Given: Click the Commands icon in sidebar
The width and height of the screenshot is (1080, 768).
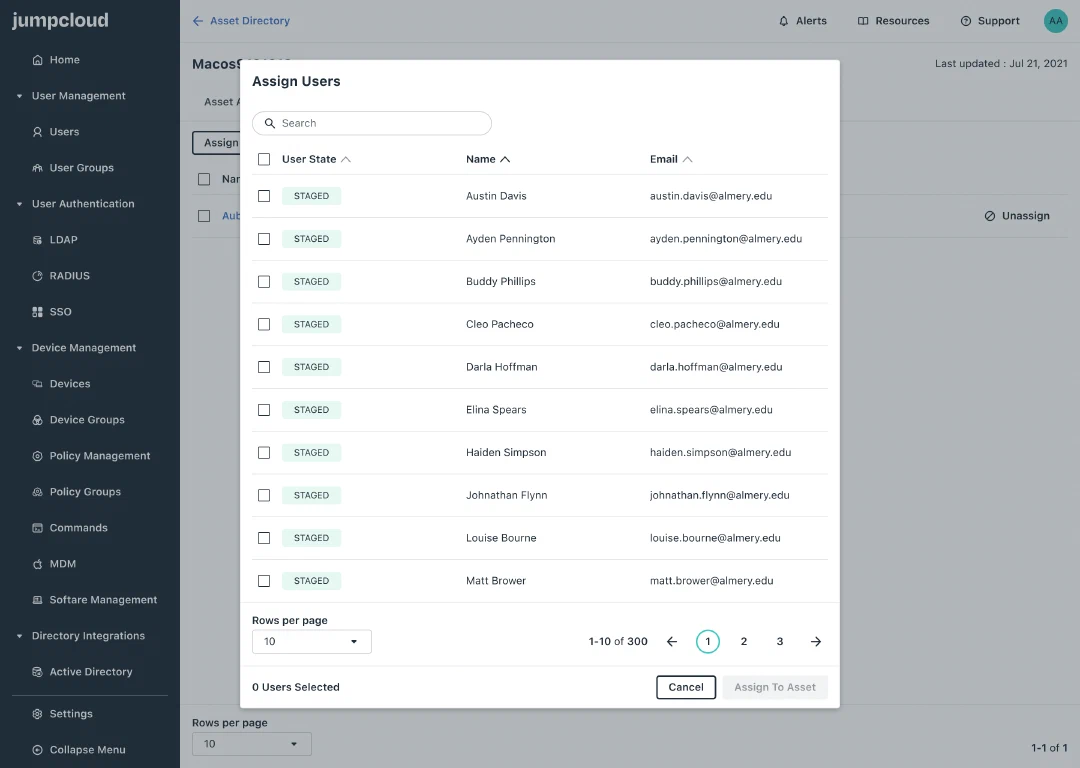Looking at the screenshot, I should (37, 528).
